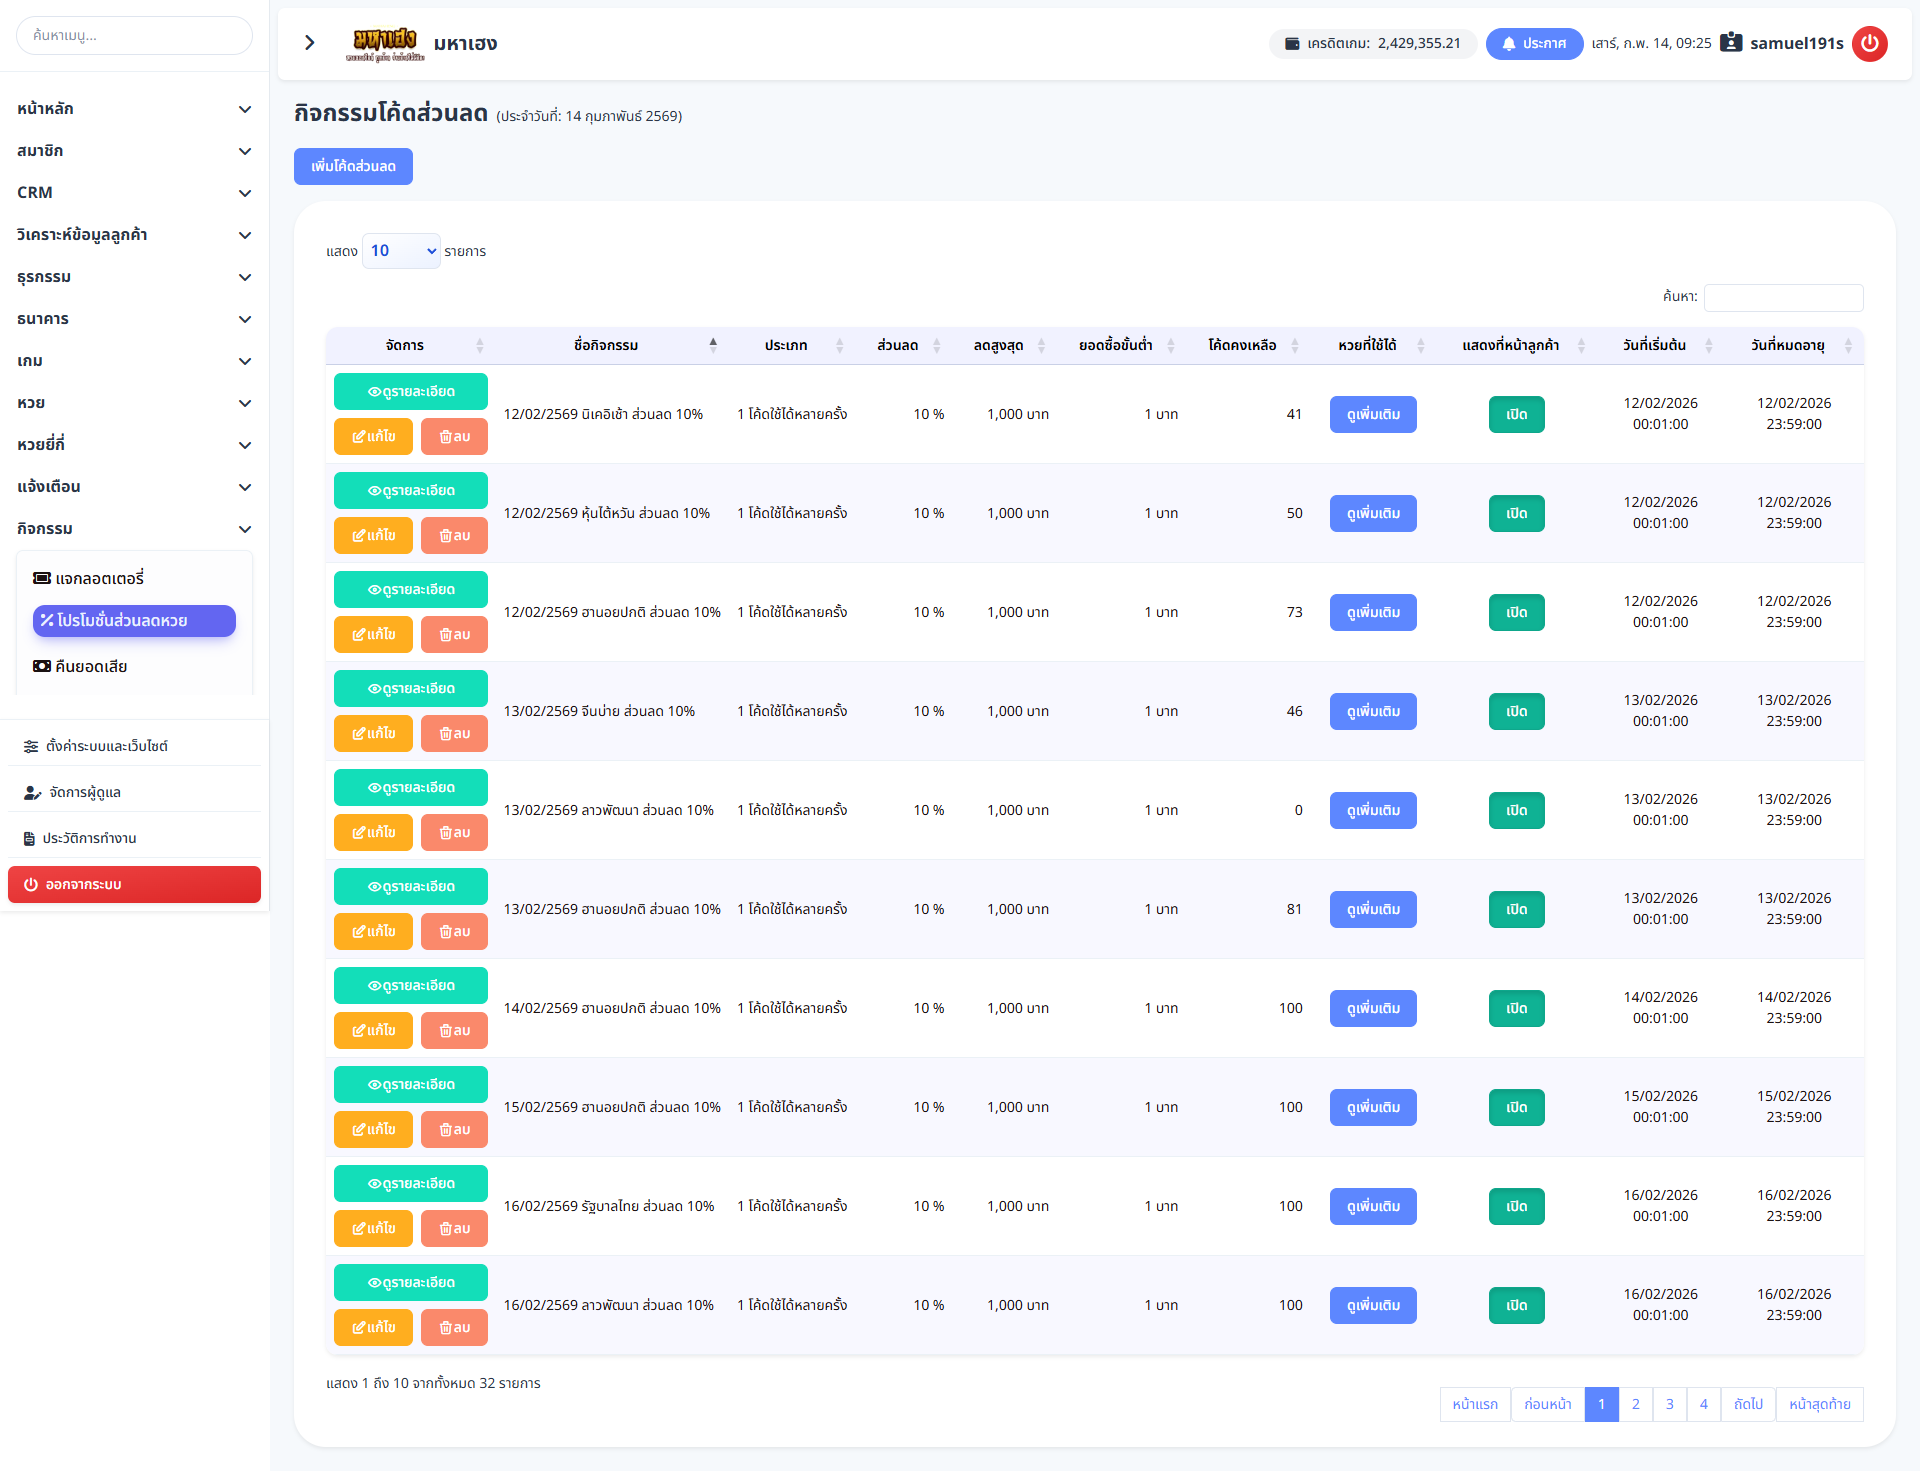Click the red power icon by username
The width and height of the screenshot is (1920, 1471).
click(1869, 43)
